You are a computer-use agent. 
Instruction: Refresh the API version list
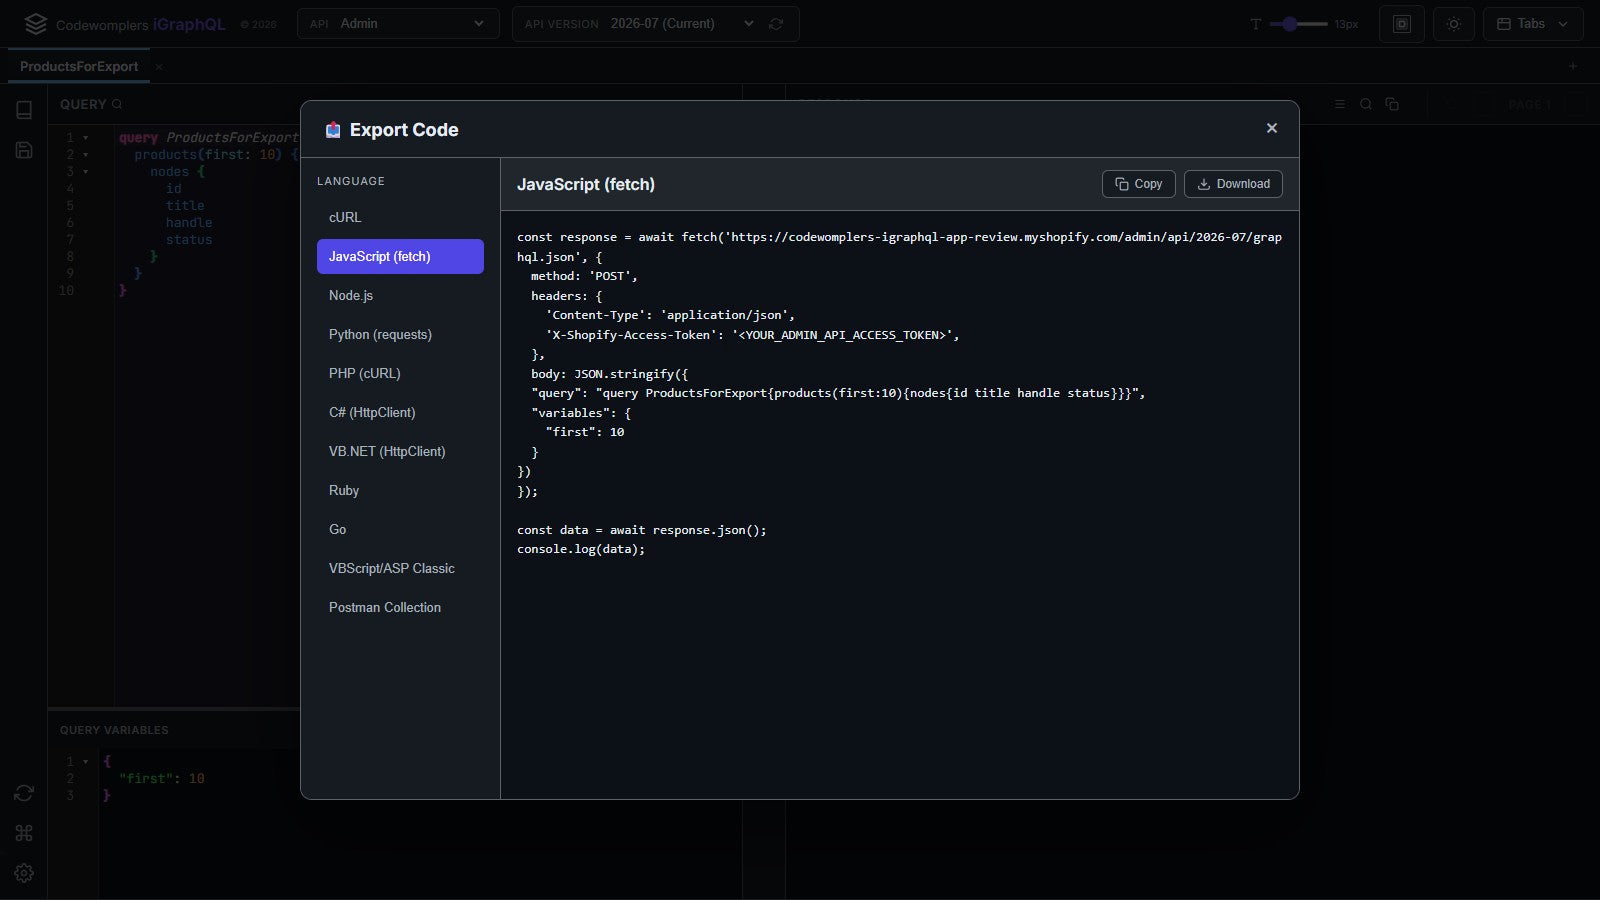776,24
